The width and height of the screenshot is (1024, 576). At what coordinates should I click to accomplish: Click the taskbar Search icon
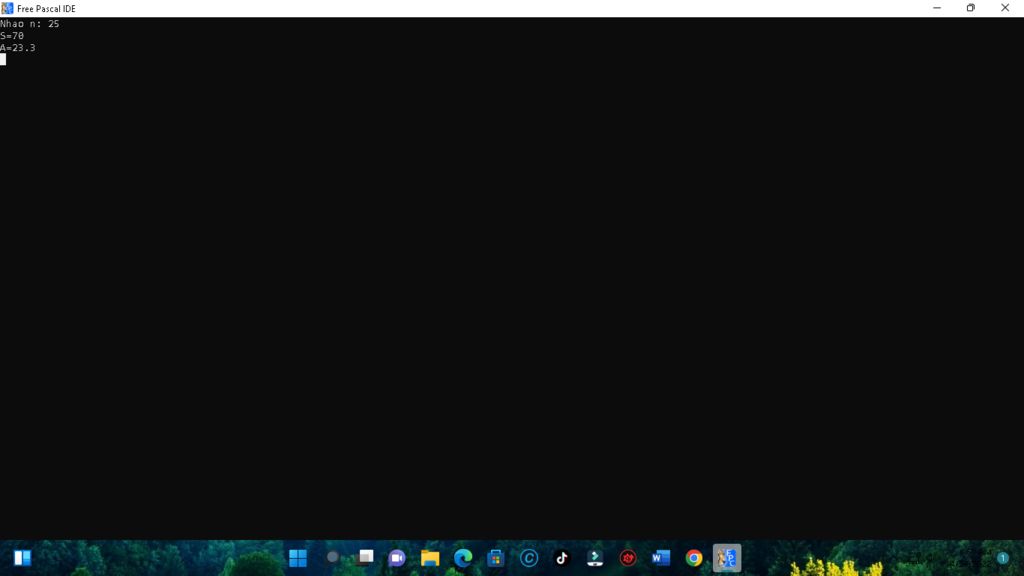(x=332, y=558)
